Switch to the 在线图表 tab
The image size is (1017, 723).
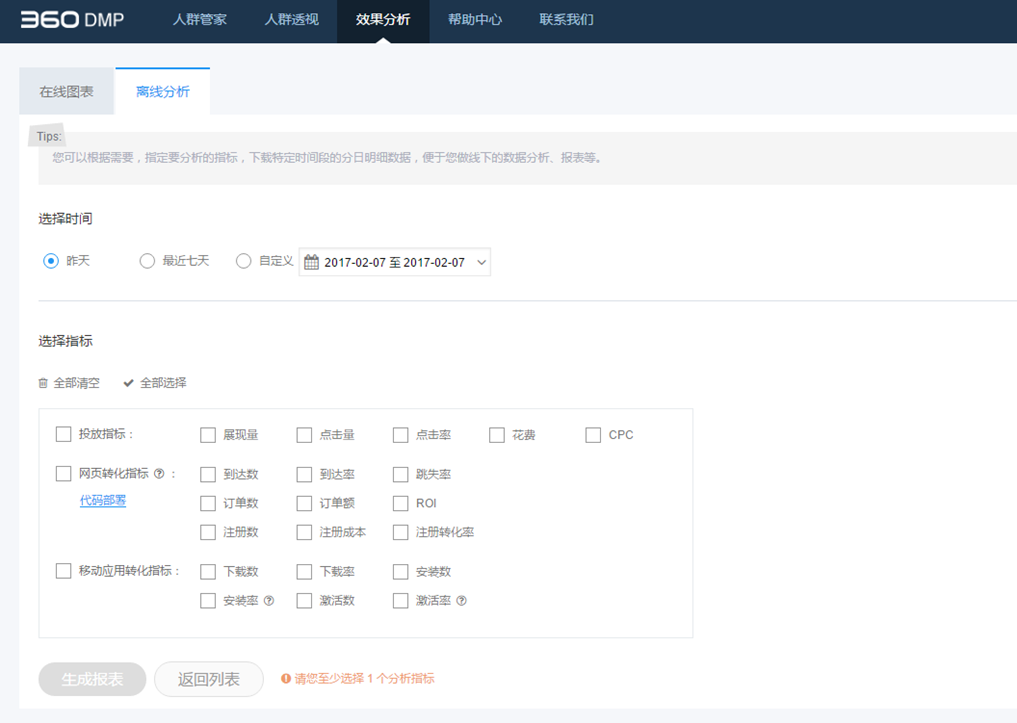coord(67,92)
